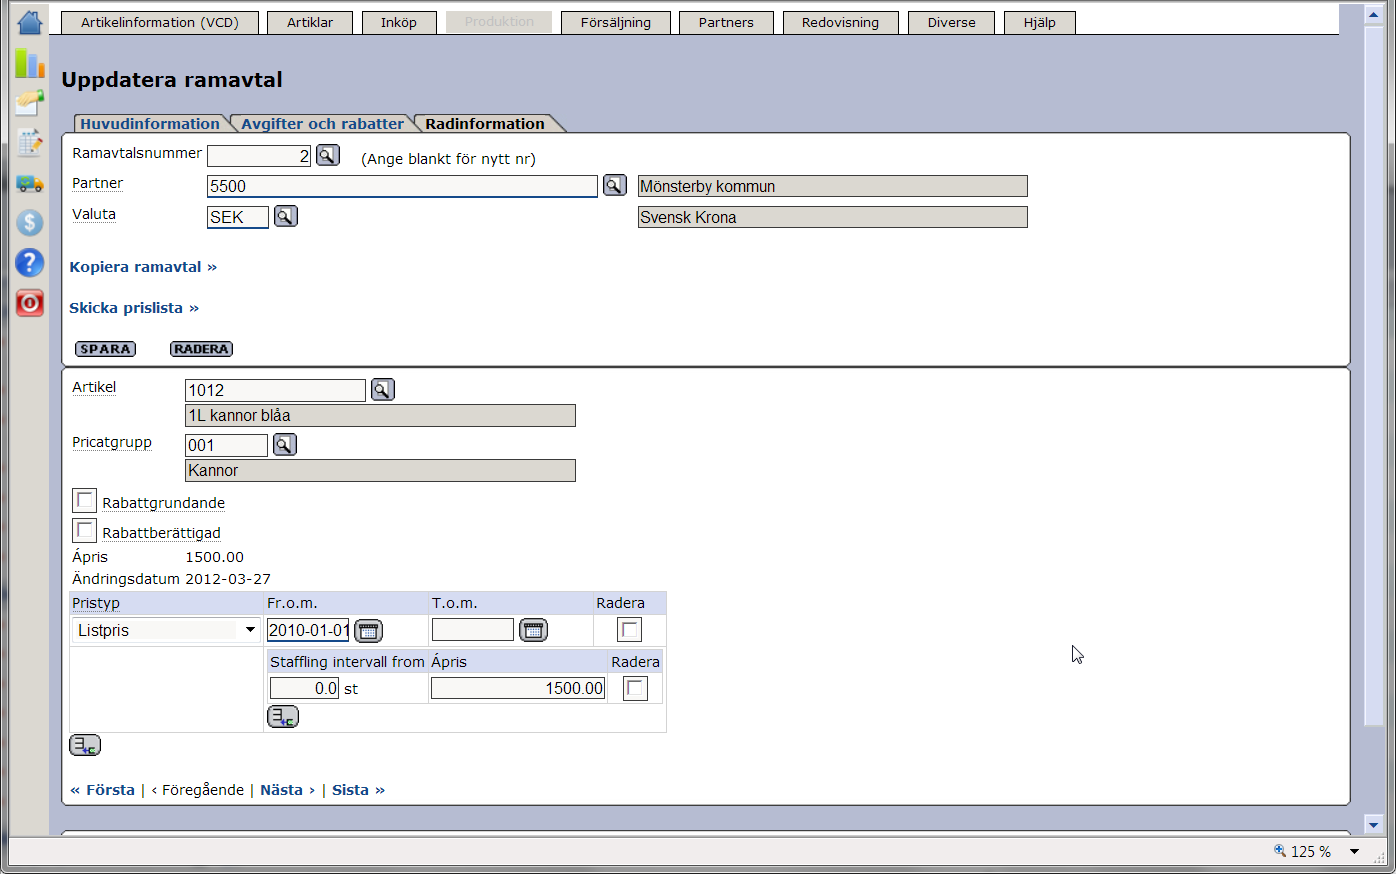Toggle the Rabattgrundande checkbox
The height and width of the screenshot is (874, 1396).
tap(85, 500)
